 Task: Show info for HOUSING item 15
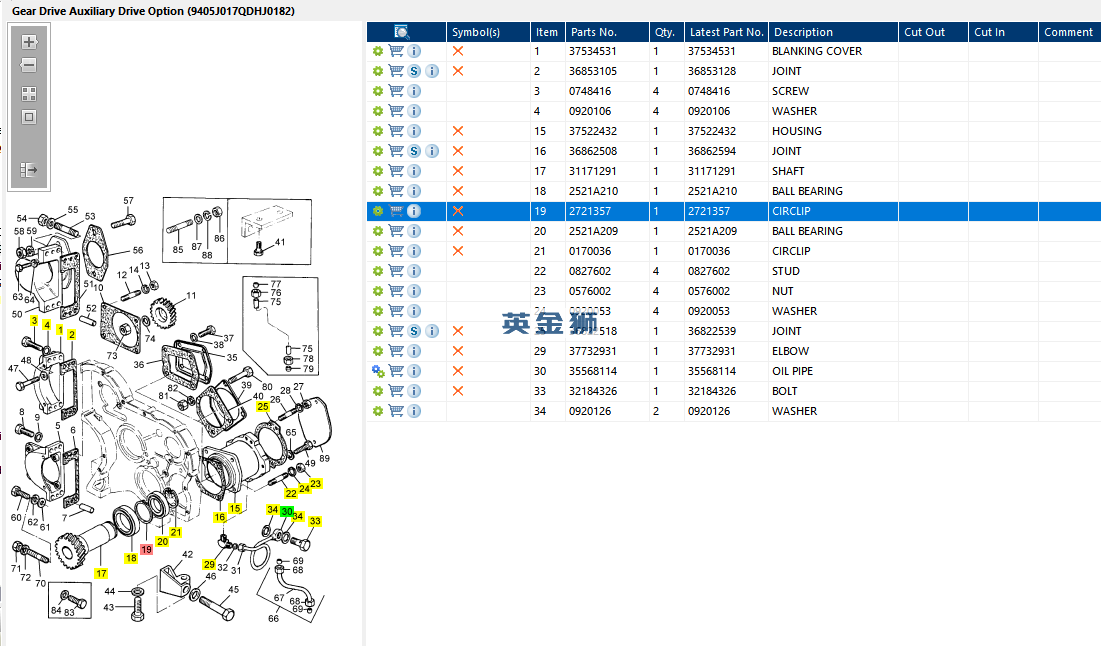pyautogui.click(x=414, y=131)
